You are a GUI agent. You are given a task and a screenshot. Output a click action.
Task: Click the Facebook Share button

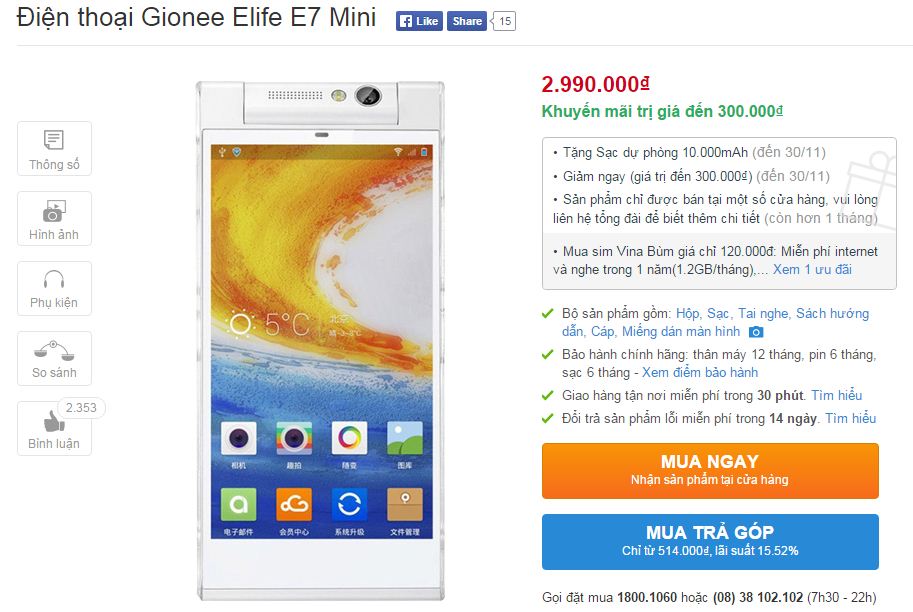pos(467,21)
